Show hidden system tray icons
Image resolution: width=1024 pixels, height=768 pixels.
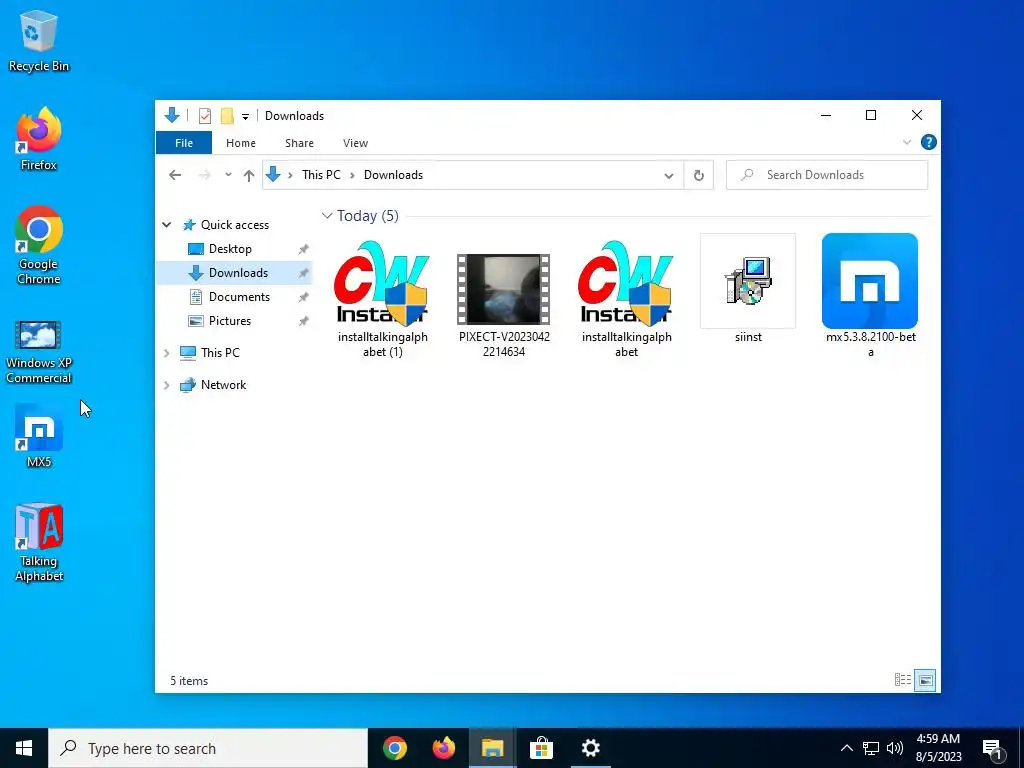point(846,748)
